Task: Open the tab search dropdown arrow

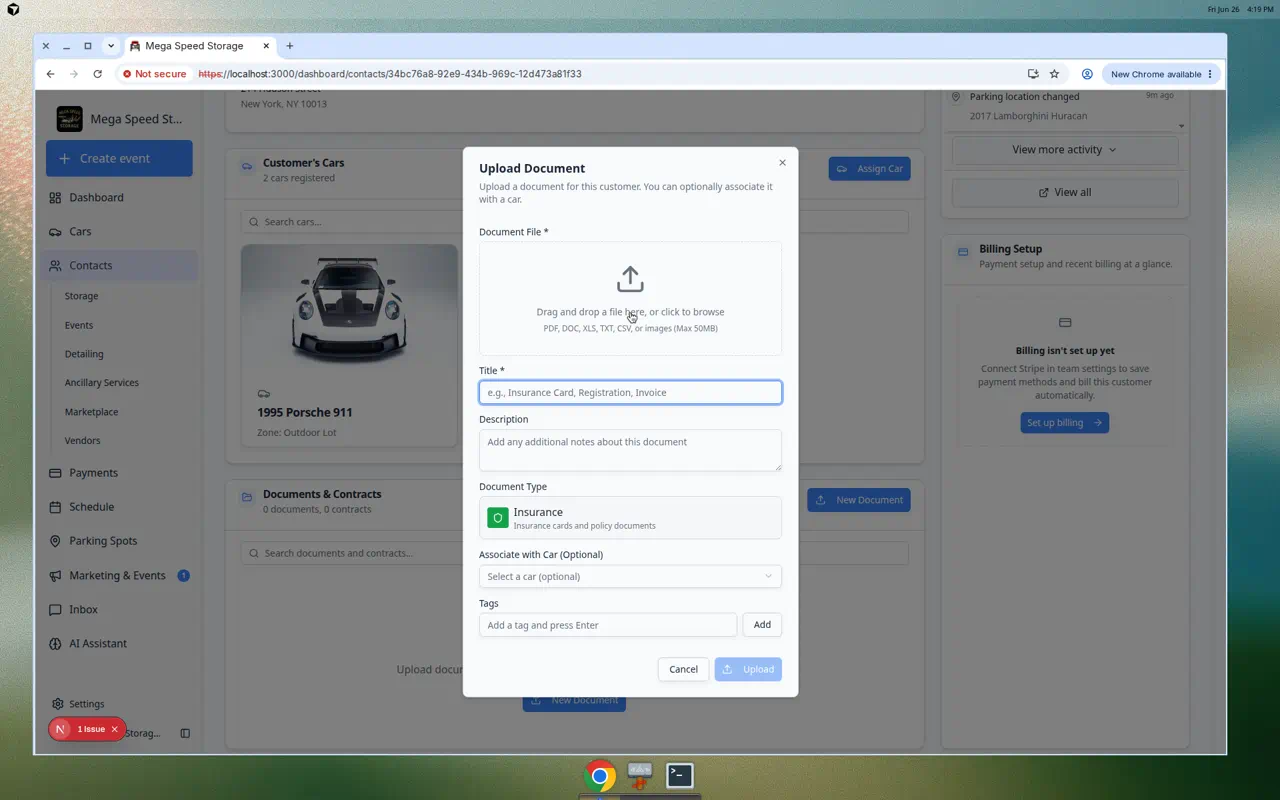Action: point(111,46)
